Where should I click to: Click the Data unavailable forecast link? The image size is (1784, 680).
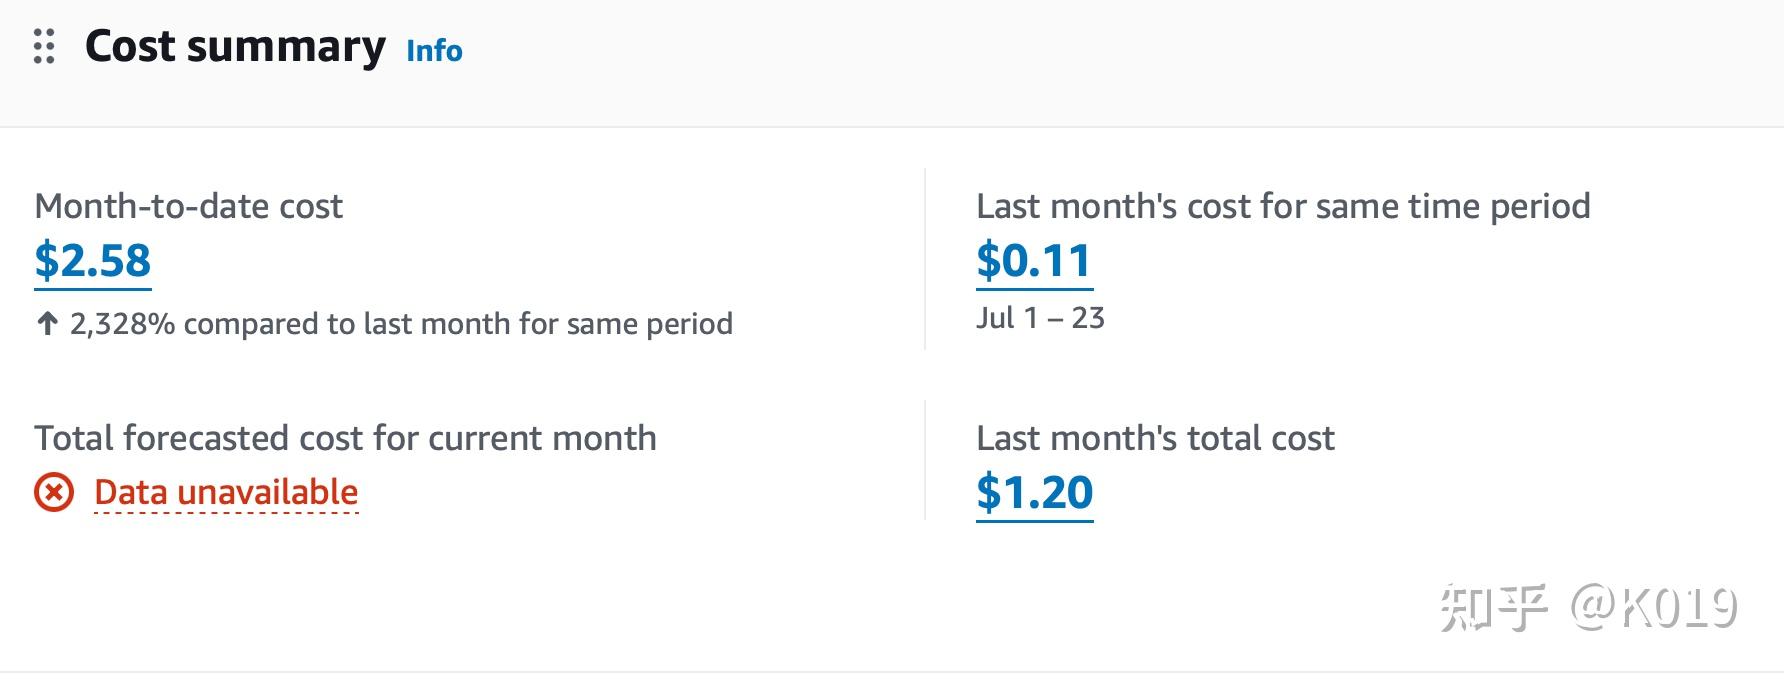click(x=226, y=493)
